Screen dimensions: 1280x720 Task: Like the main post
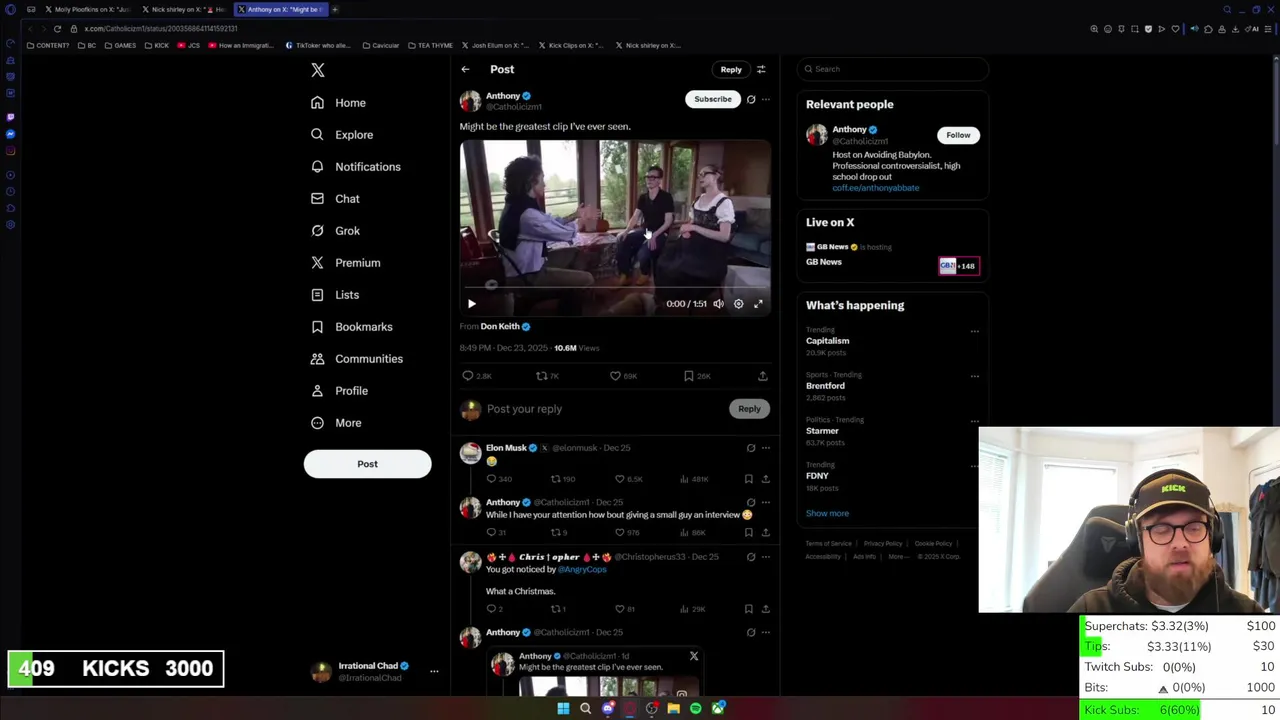click(x=615, y=376)
